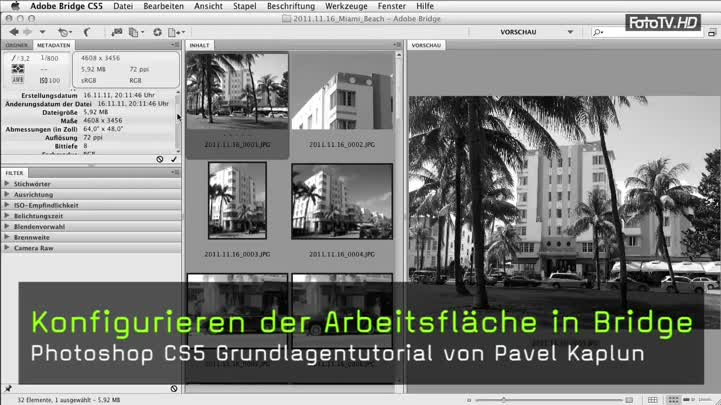Select the FILTER panel tab
721x405 pixels.
click(x=14, y=173)
